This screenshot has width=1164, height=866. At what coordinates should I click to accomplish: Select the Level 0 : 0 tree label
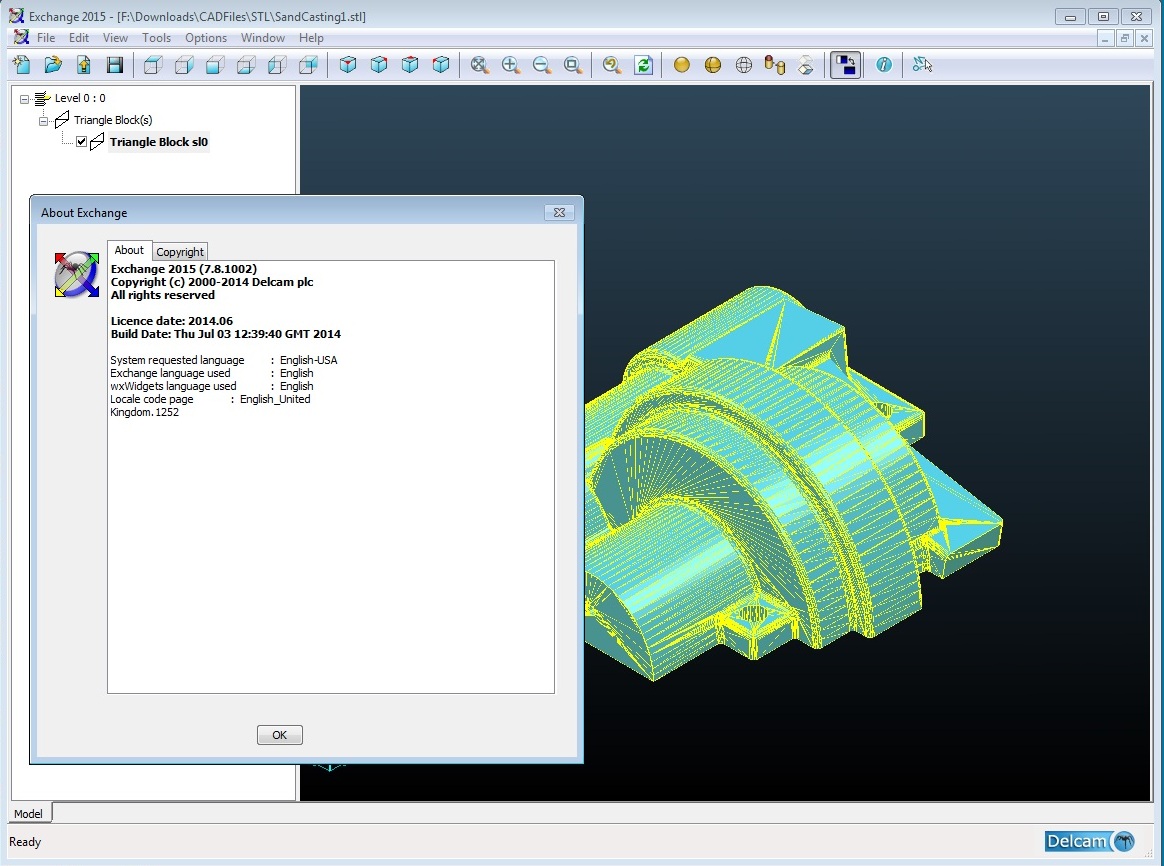click(x=80, y=98)
